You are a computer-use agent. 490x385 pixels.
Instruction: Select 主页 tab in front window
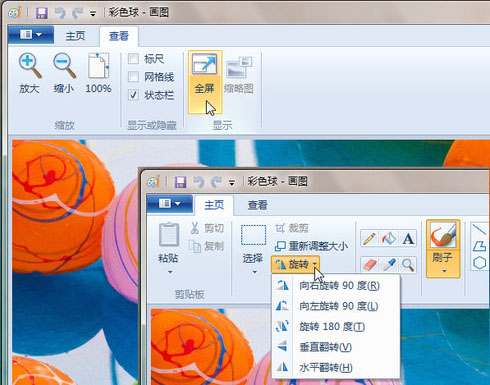click(214, 205)
